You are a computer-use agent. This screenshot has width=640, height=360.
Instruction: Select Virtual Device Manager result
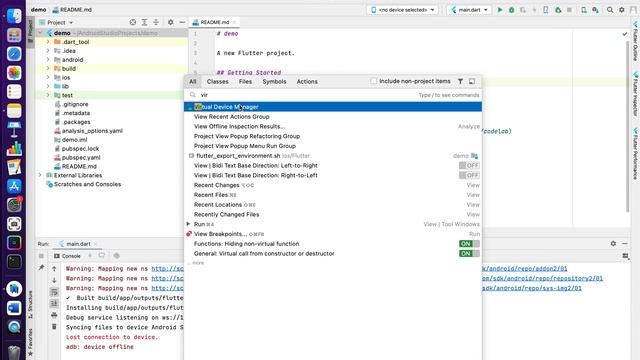point(333,107)
